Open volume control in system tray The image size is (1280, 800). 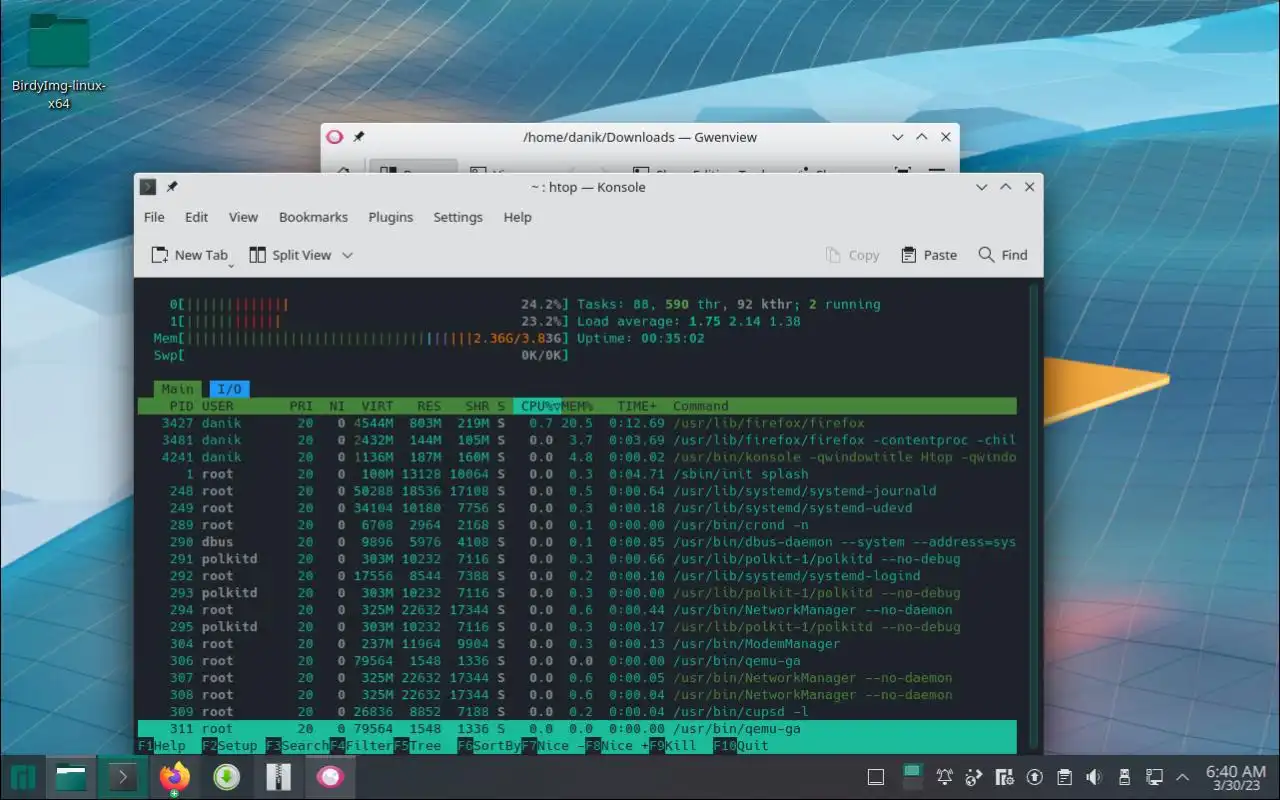coord(1094,777)
